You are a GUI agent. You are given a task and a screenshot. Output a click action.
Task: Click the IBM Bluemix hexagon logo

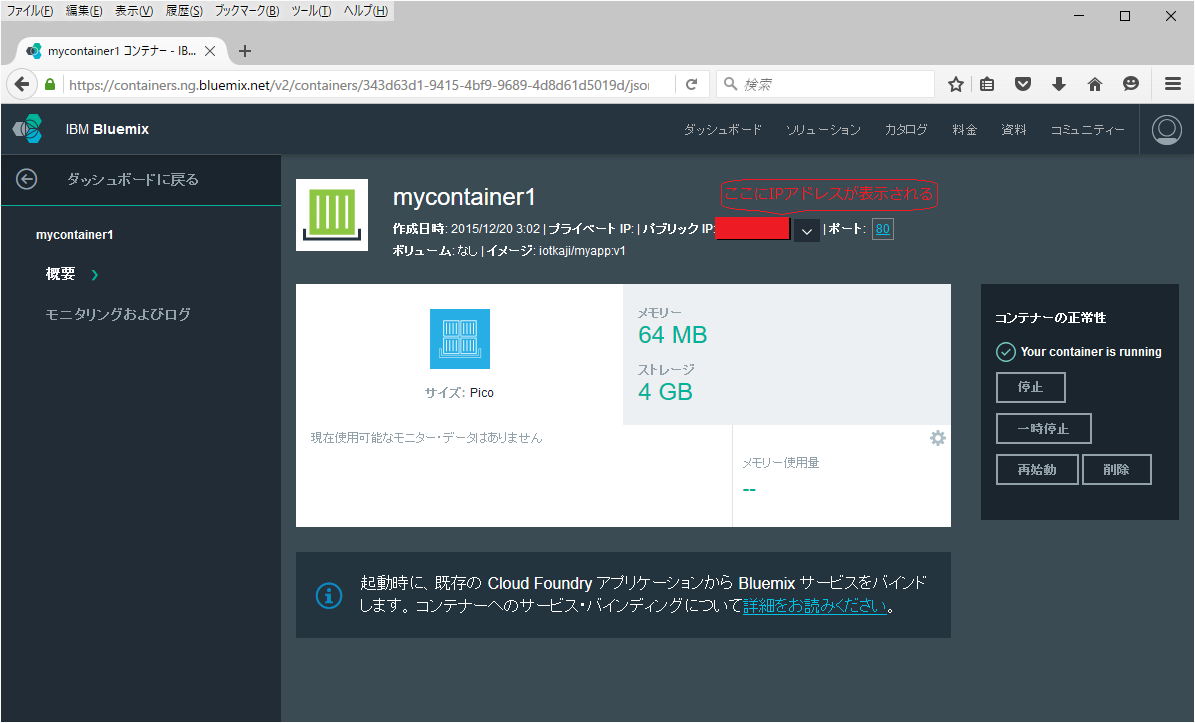coord(28,129)
